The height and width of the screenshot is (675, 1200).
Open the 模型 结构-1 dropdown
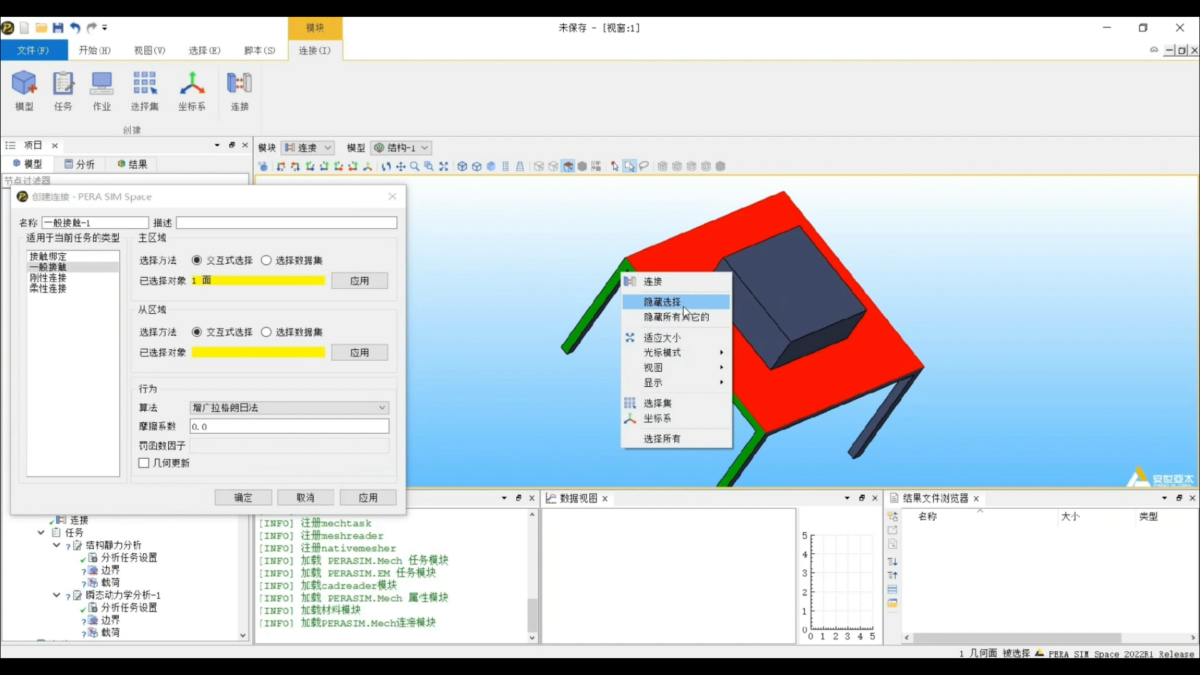[x=401, y=148]
